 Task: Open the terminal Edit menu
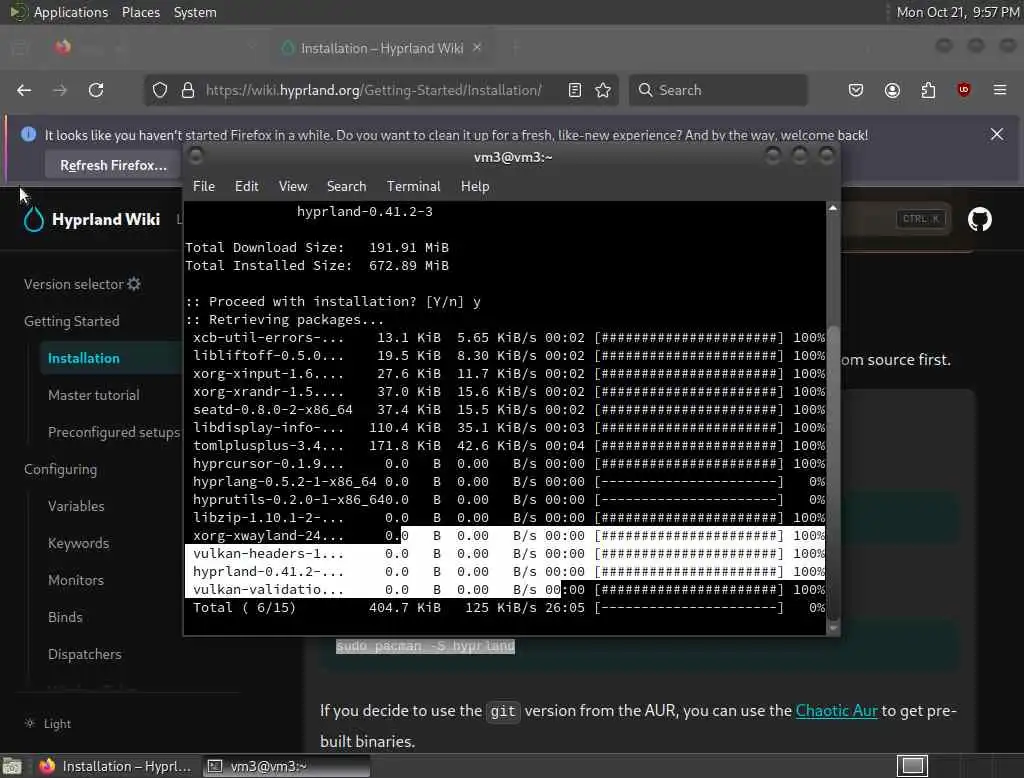click(246, 186)
